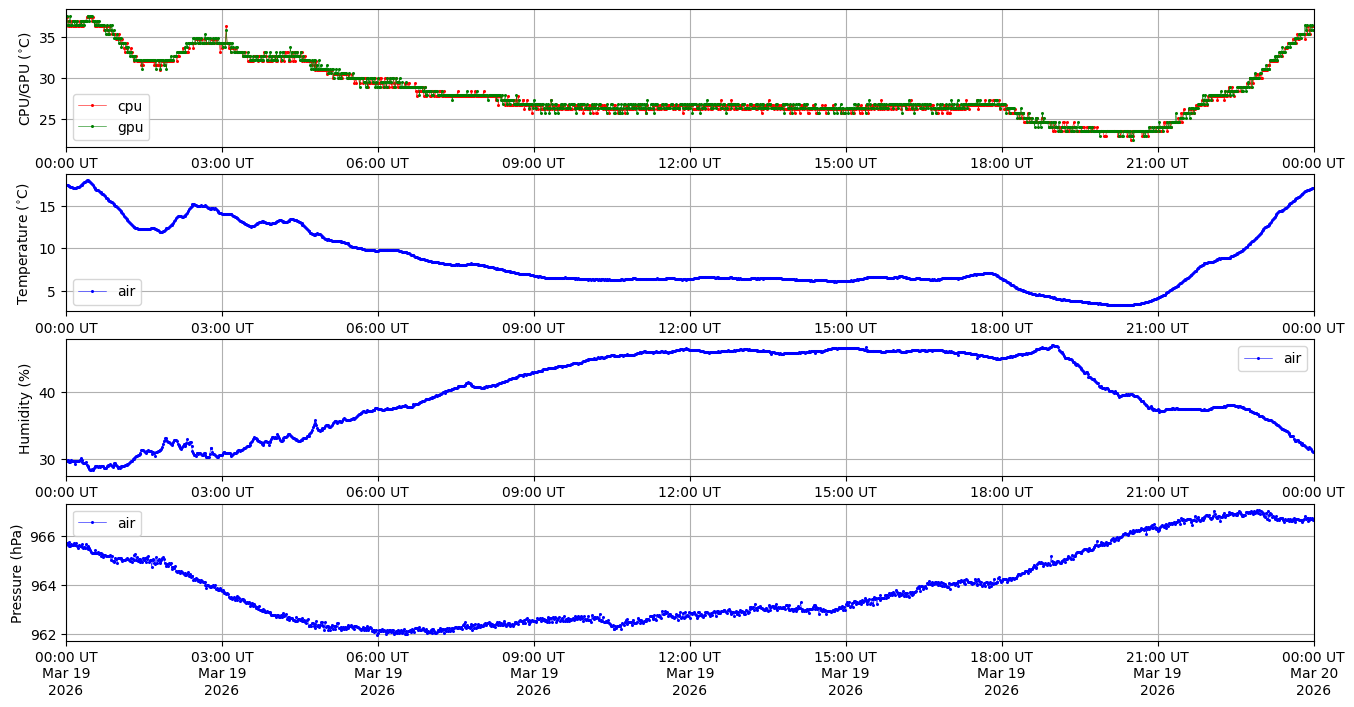The width and height of the screenshot is (1354, 707).
Task: Click the "Pressure (hPa)" y-axis label
Action: pos(17,573)
